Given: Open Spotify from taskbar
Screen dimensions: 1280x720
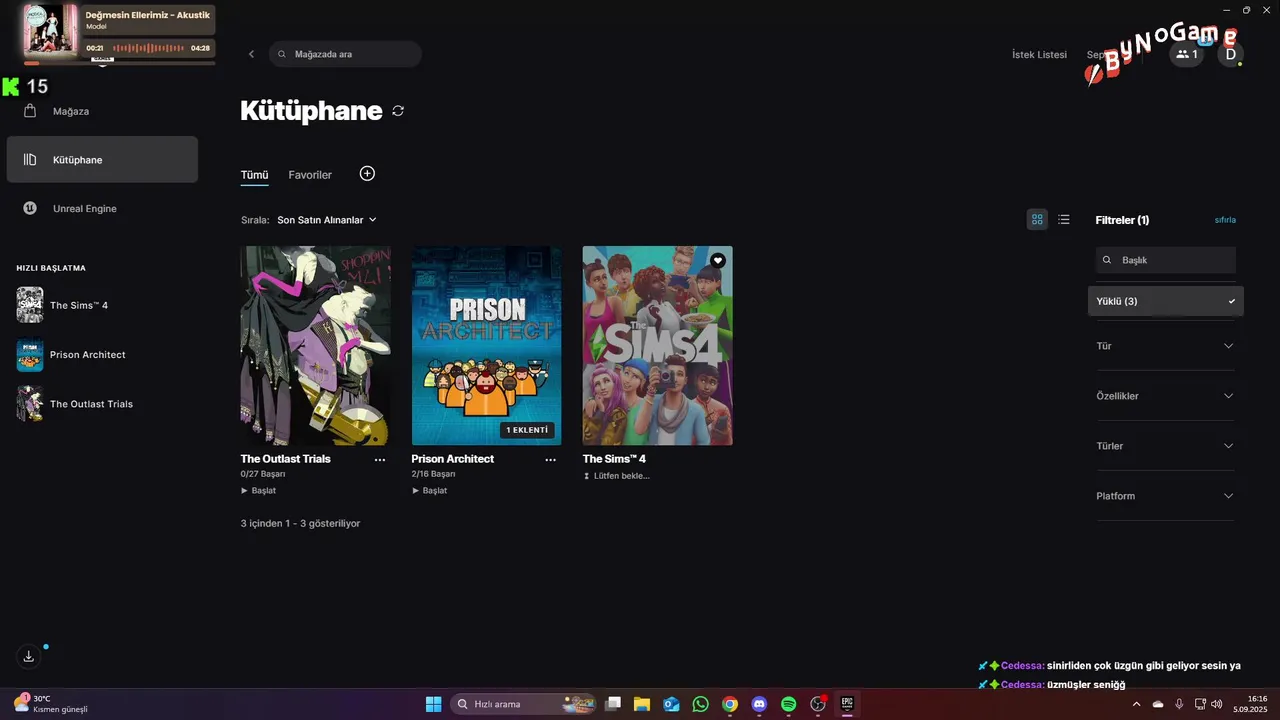Looking at the screenshot, I should coord(788,704).
